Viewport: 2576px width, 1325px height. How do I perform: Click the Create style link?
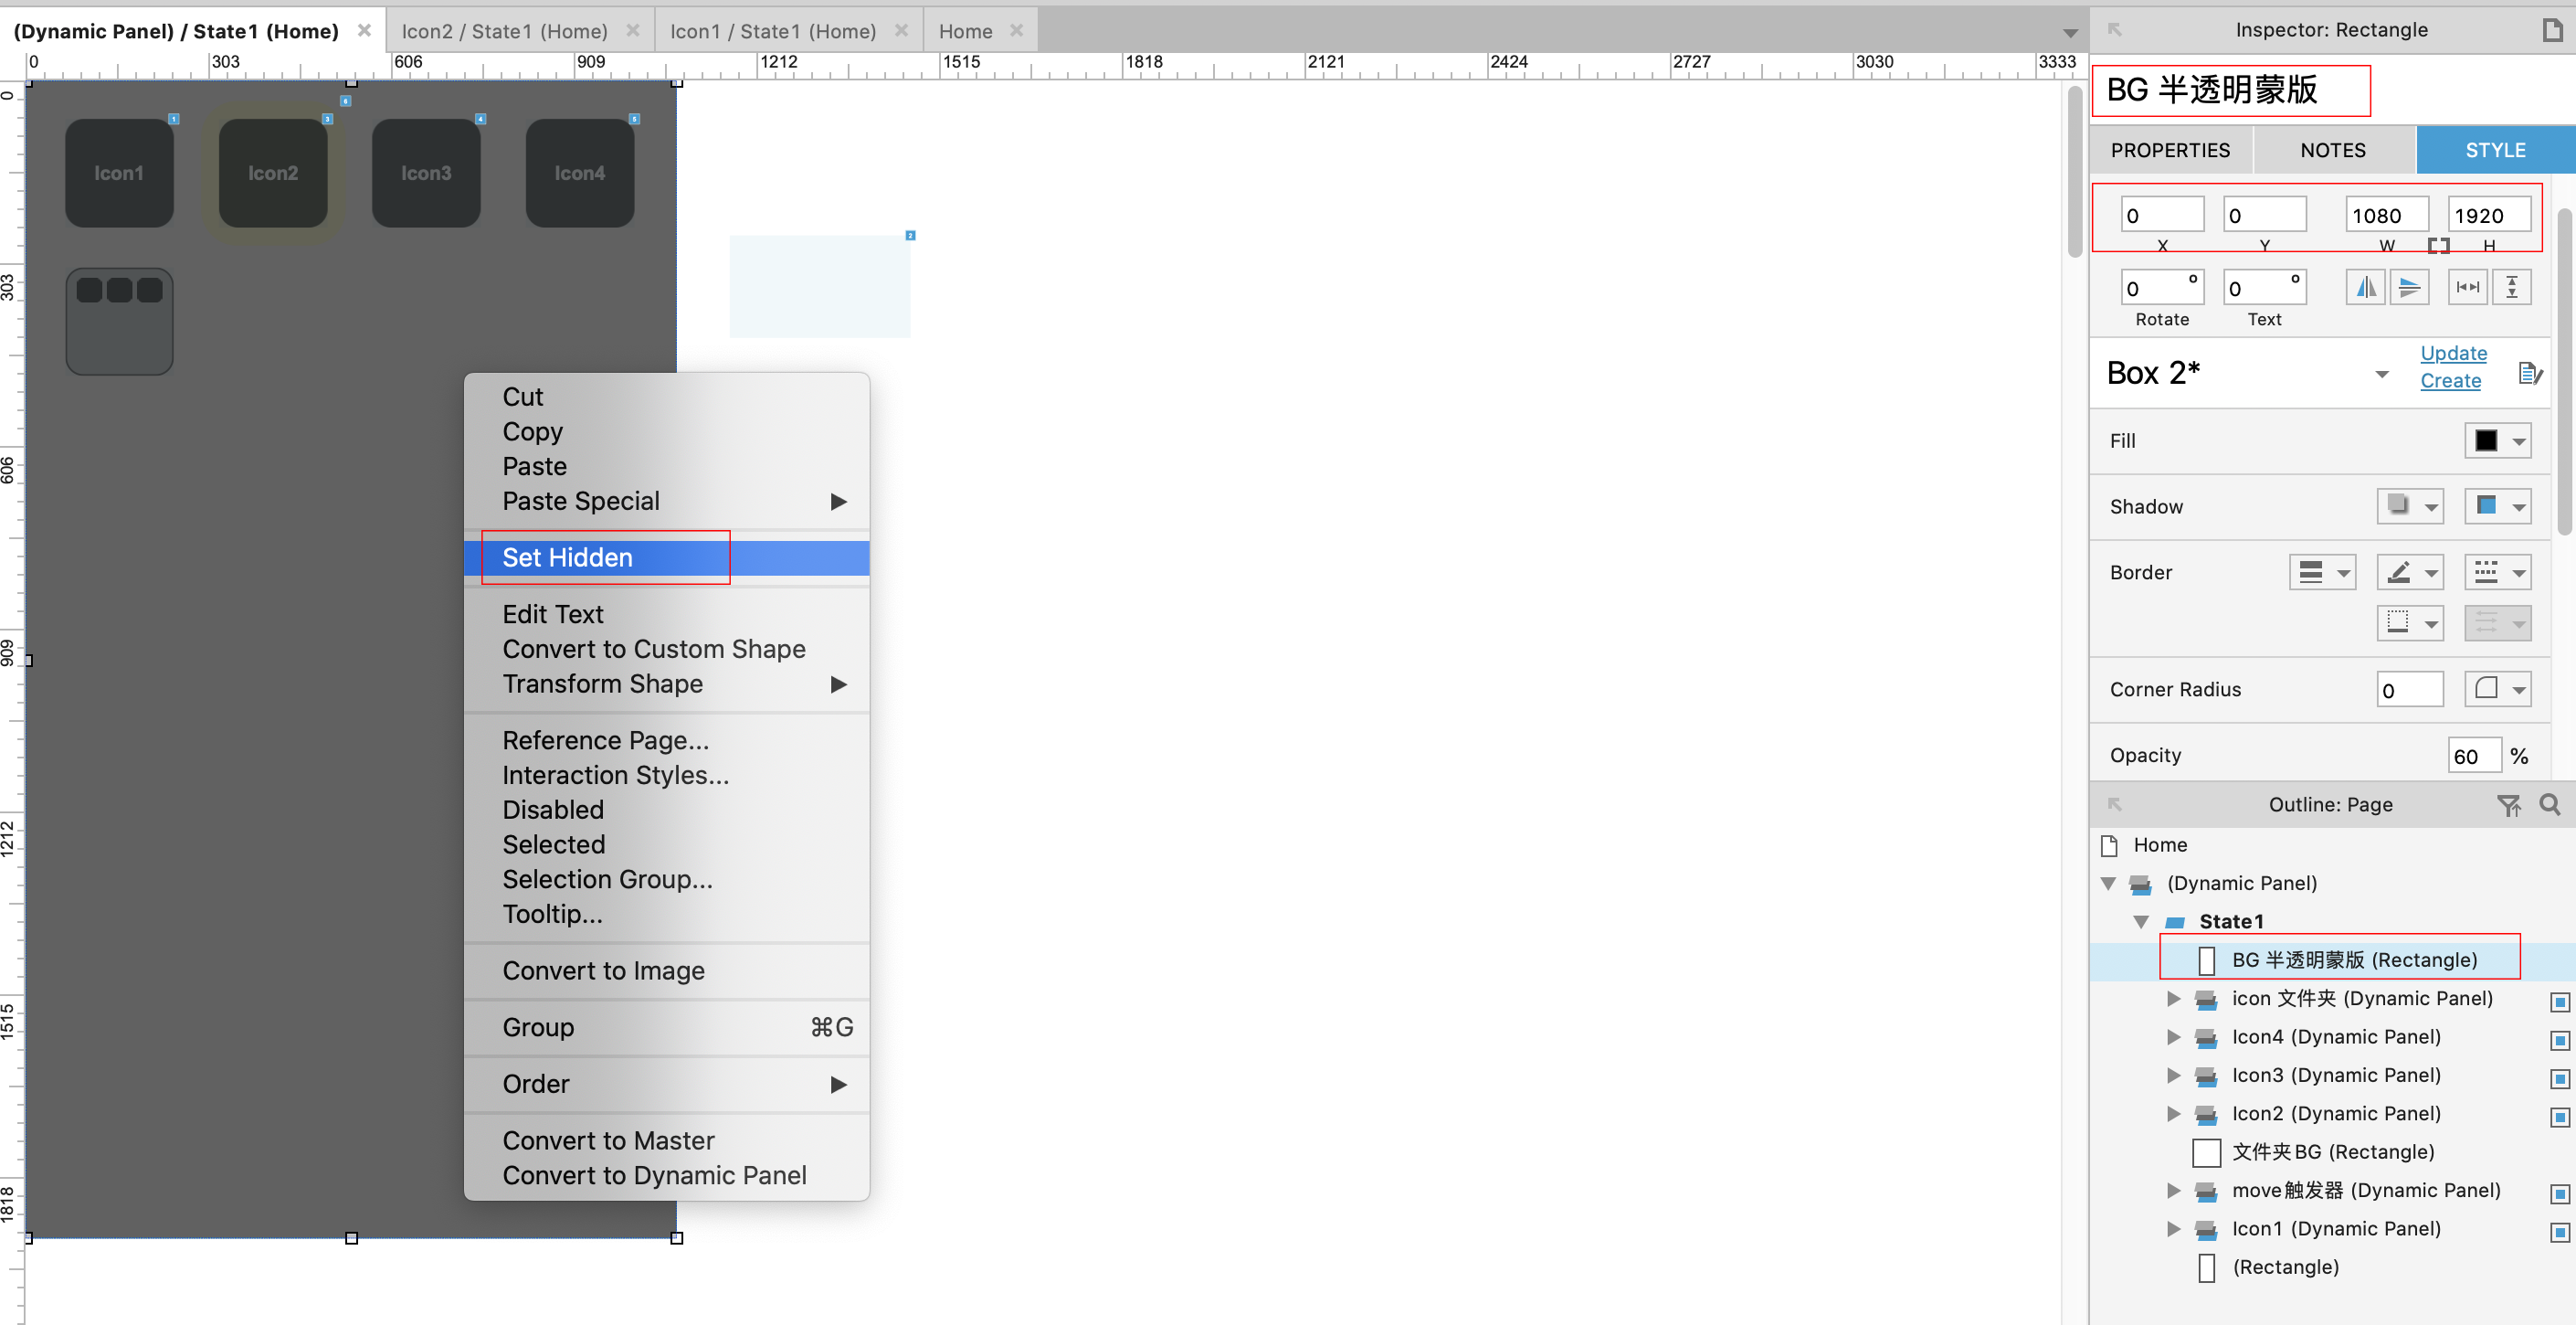tap(2449, 381)
